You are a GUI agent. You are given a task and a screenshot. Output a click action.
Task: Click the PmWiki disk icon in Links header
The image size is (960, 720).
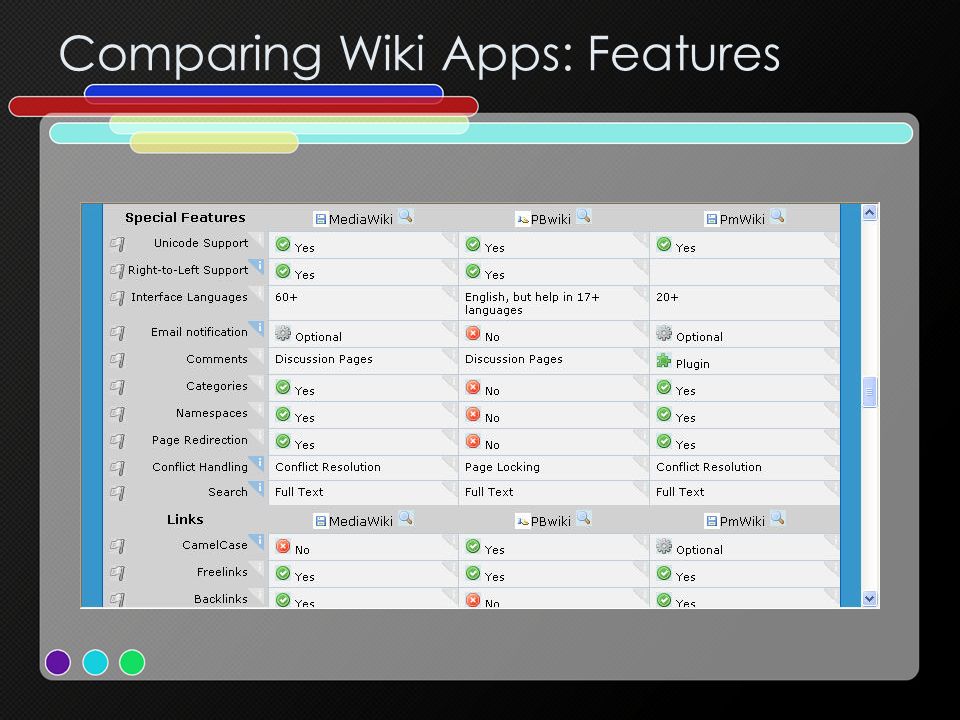point(711,521)
